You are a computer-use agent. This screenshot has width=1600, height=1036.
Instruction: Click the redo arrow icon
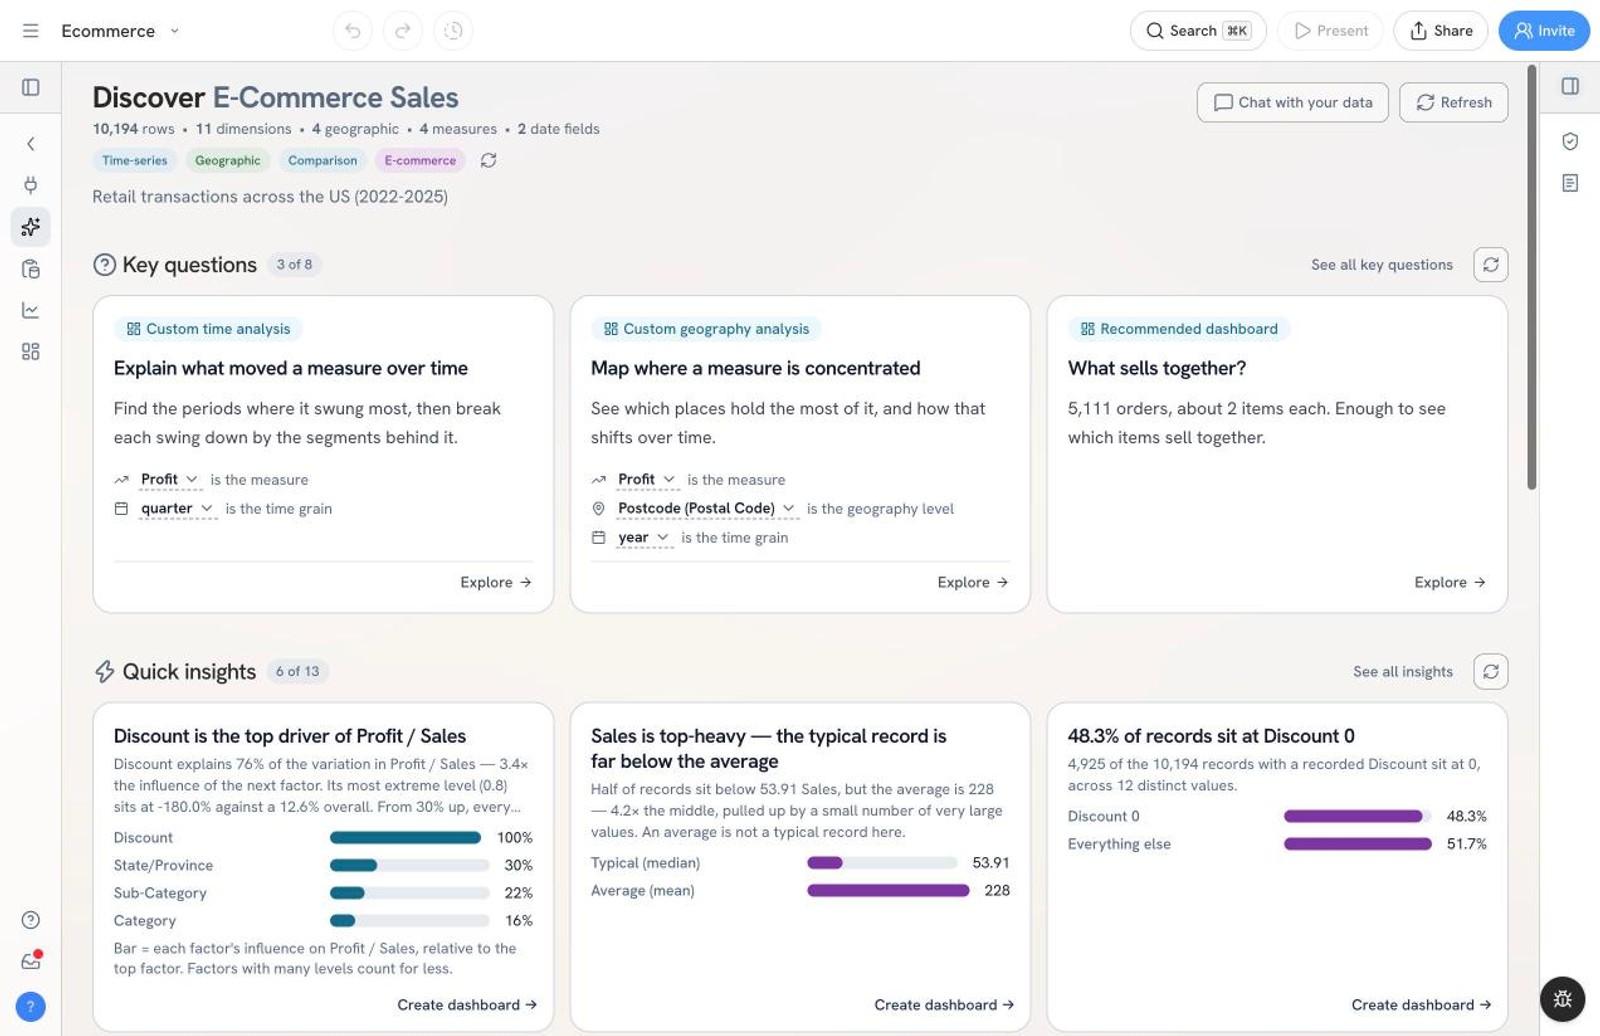click(402, 31)
